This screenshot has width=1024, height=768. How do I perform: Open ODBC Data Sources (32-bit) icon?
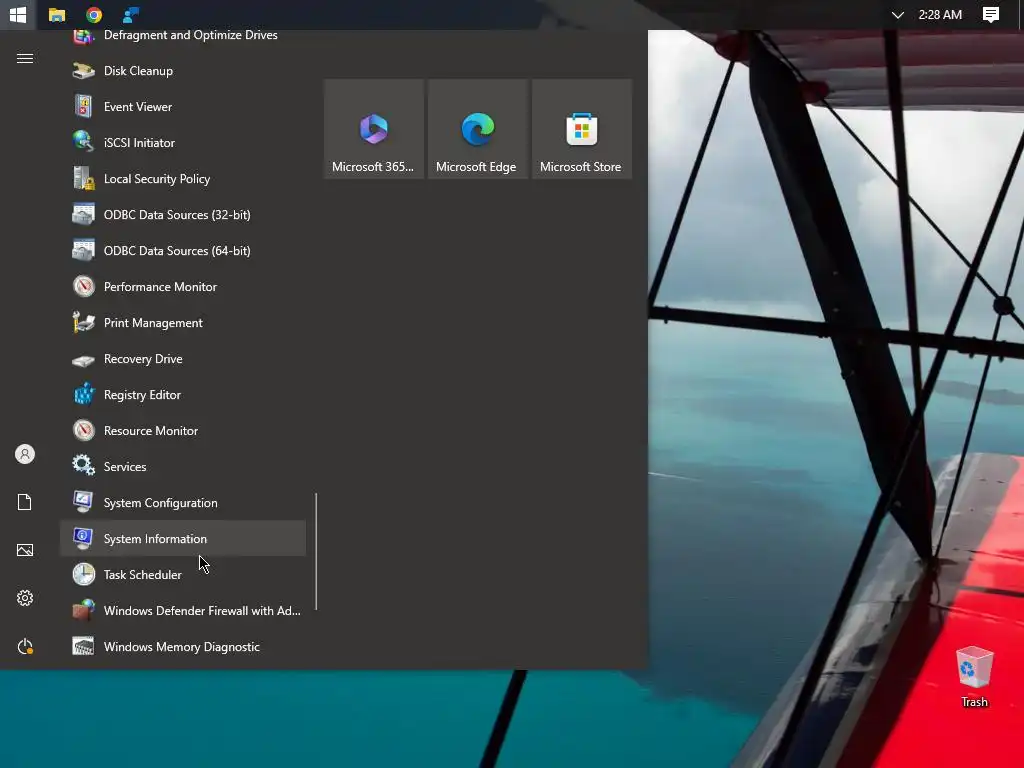click(x=84, y=214)
